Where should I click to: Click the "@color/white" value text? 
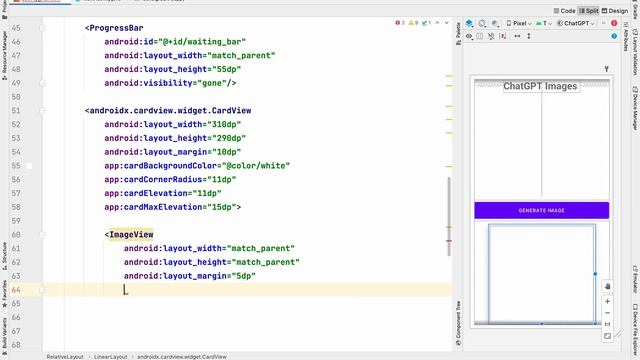256,166
